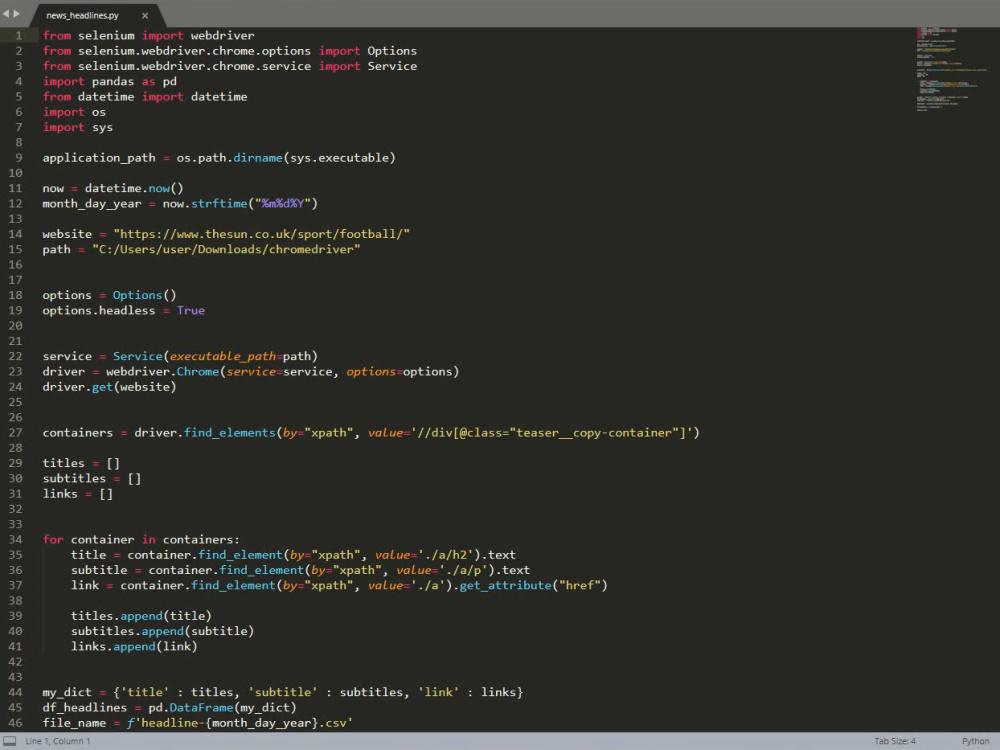The width and height of the screenshot is (1000, 750).
Task: Click Options import name on line 2
Action: tap(392, 51)
